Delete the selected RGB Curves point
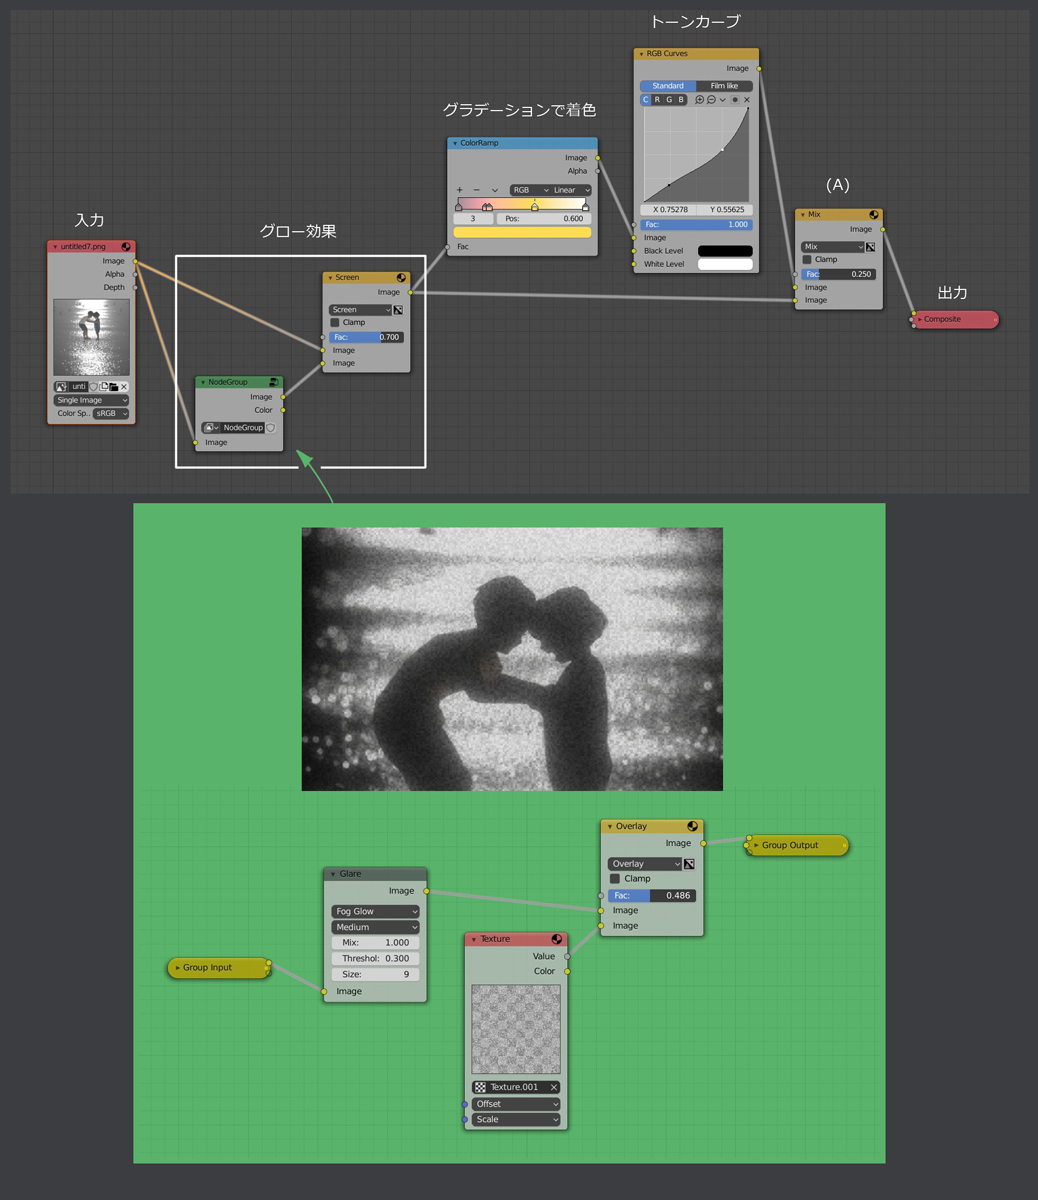Viewport: 1038px width, 1200px height. [x=746, y=100]
